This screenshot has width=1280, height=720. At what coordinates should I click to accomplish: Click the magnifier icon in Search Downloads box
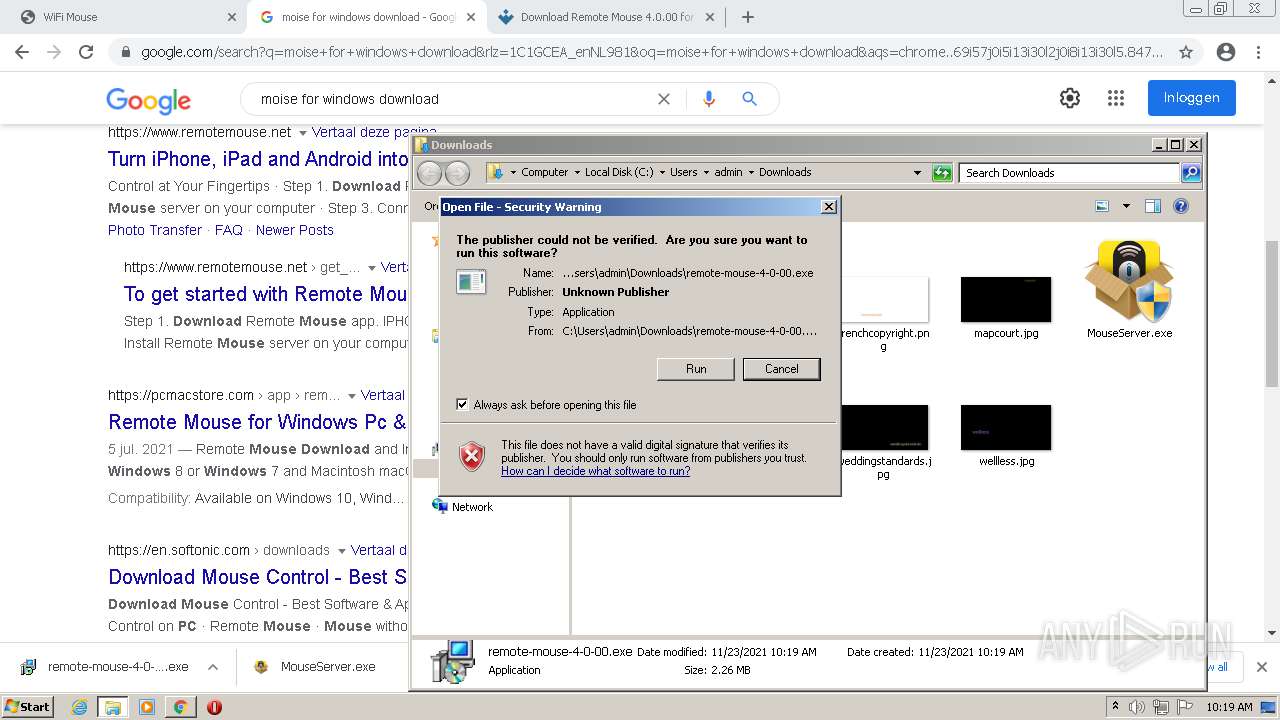1191,173
